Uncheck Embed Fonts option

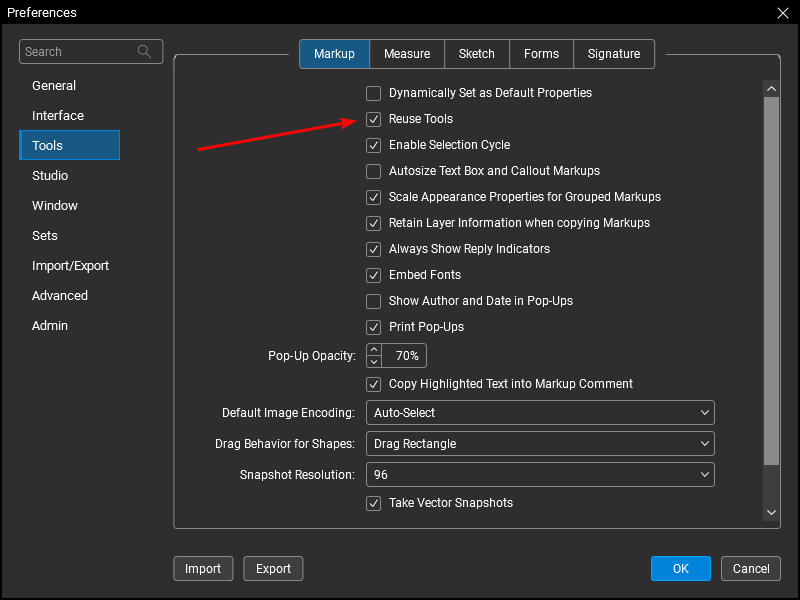[x=373, y=276]
